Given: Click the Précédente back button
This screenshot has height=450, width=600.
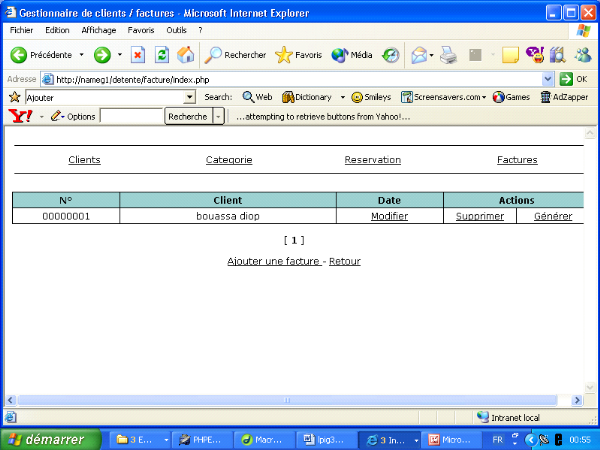Looking at the screenshot, I should click(x=42, y=54).
